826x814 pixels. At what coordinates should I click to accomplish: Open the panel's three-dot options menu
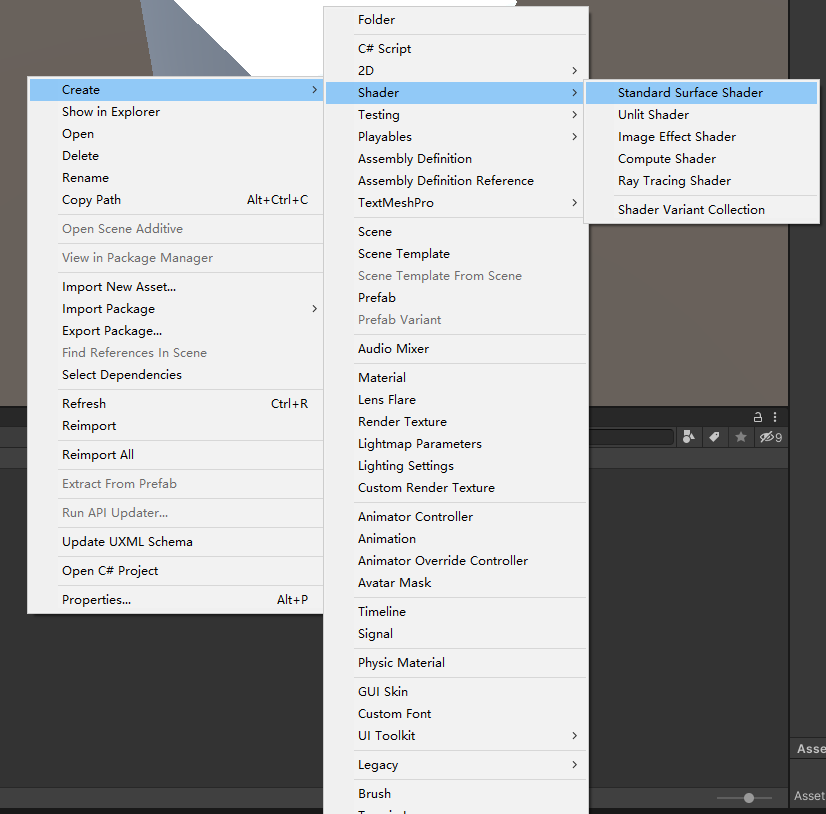click(x=775, y=417)
